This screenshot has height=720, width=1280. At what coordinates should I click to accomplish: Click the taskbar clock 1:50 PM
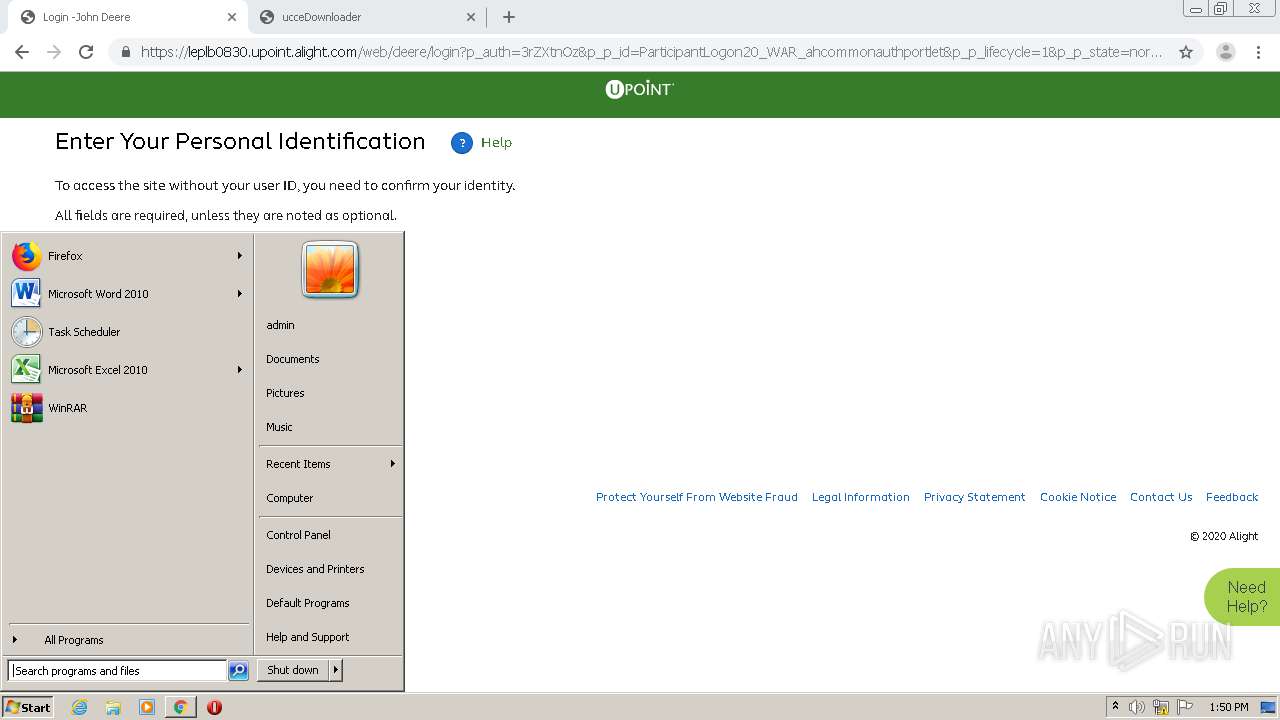(1229, 707)
